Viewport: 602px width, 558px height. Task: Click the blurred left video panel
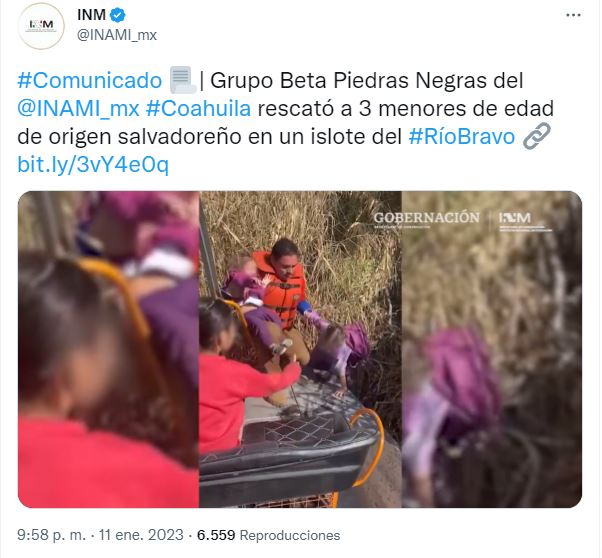[x=108, y=349]
